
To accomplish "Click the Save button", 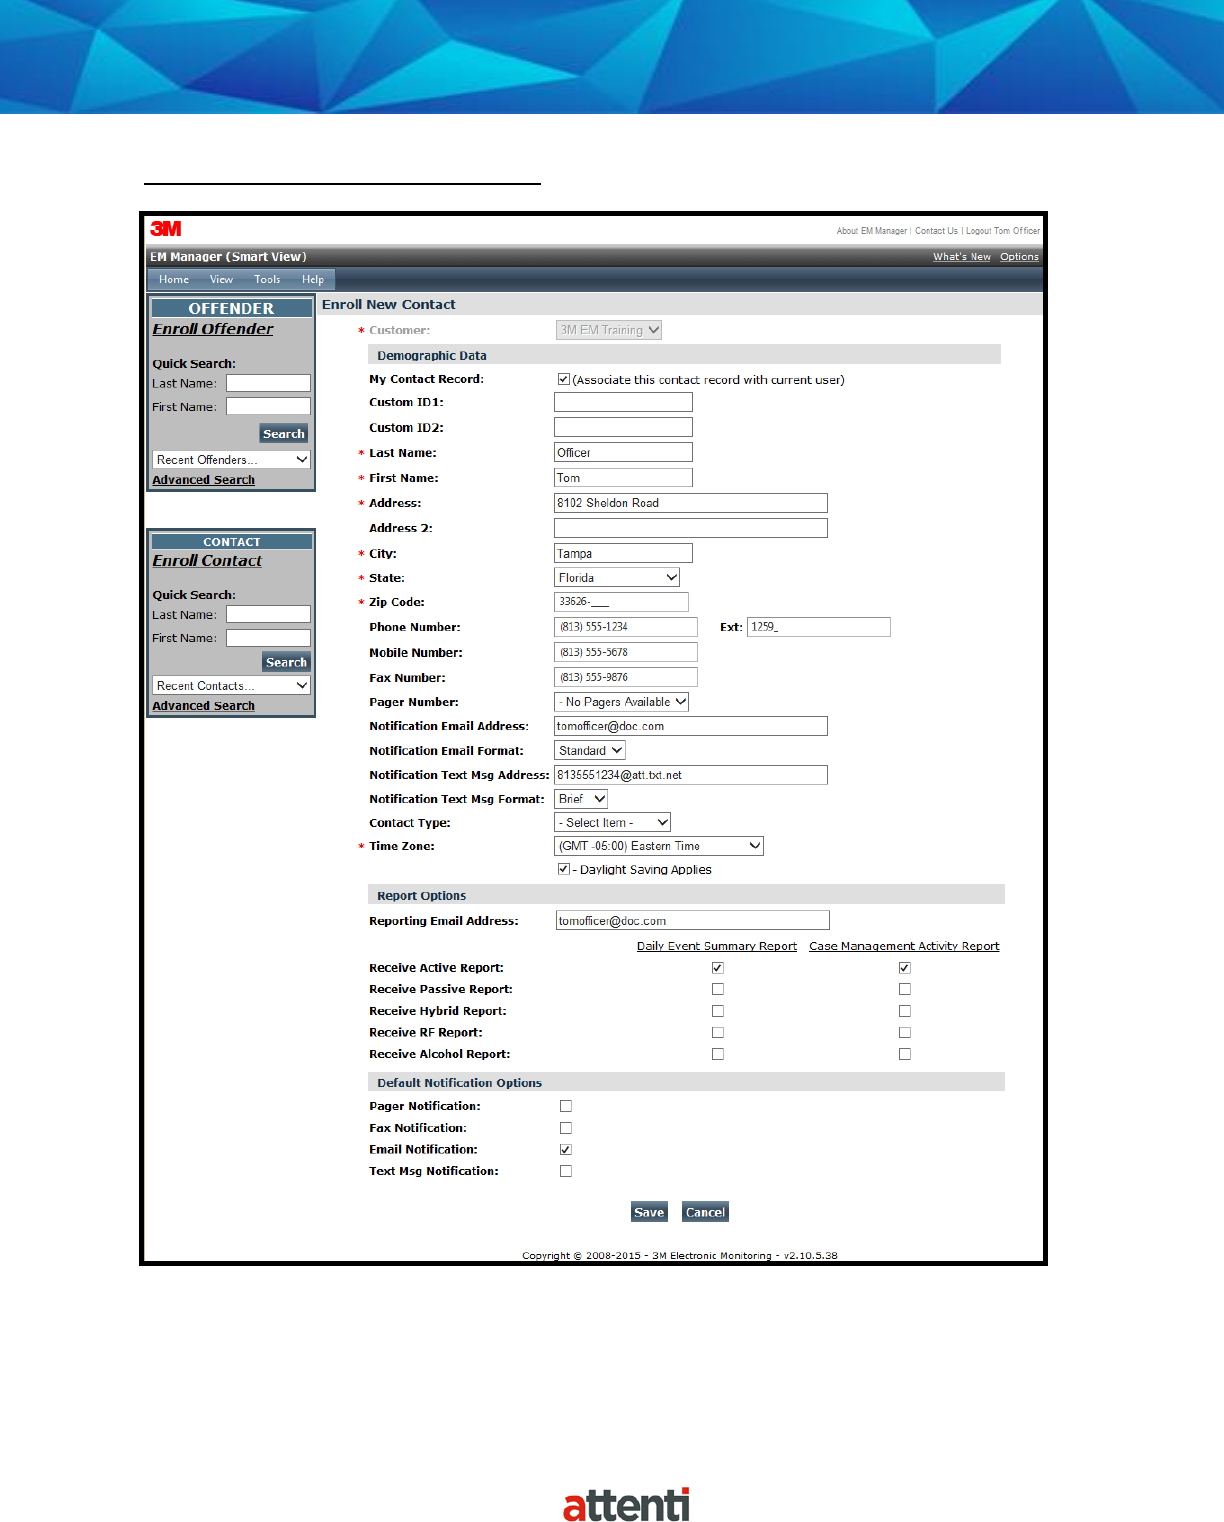I will (649, 1212).
